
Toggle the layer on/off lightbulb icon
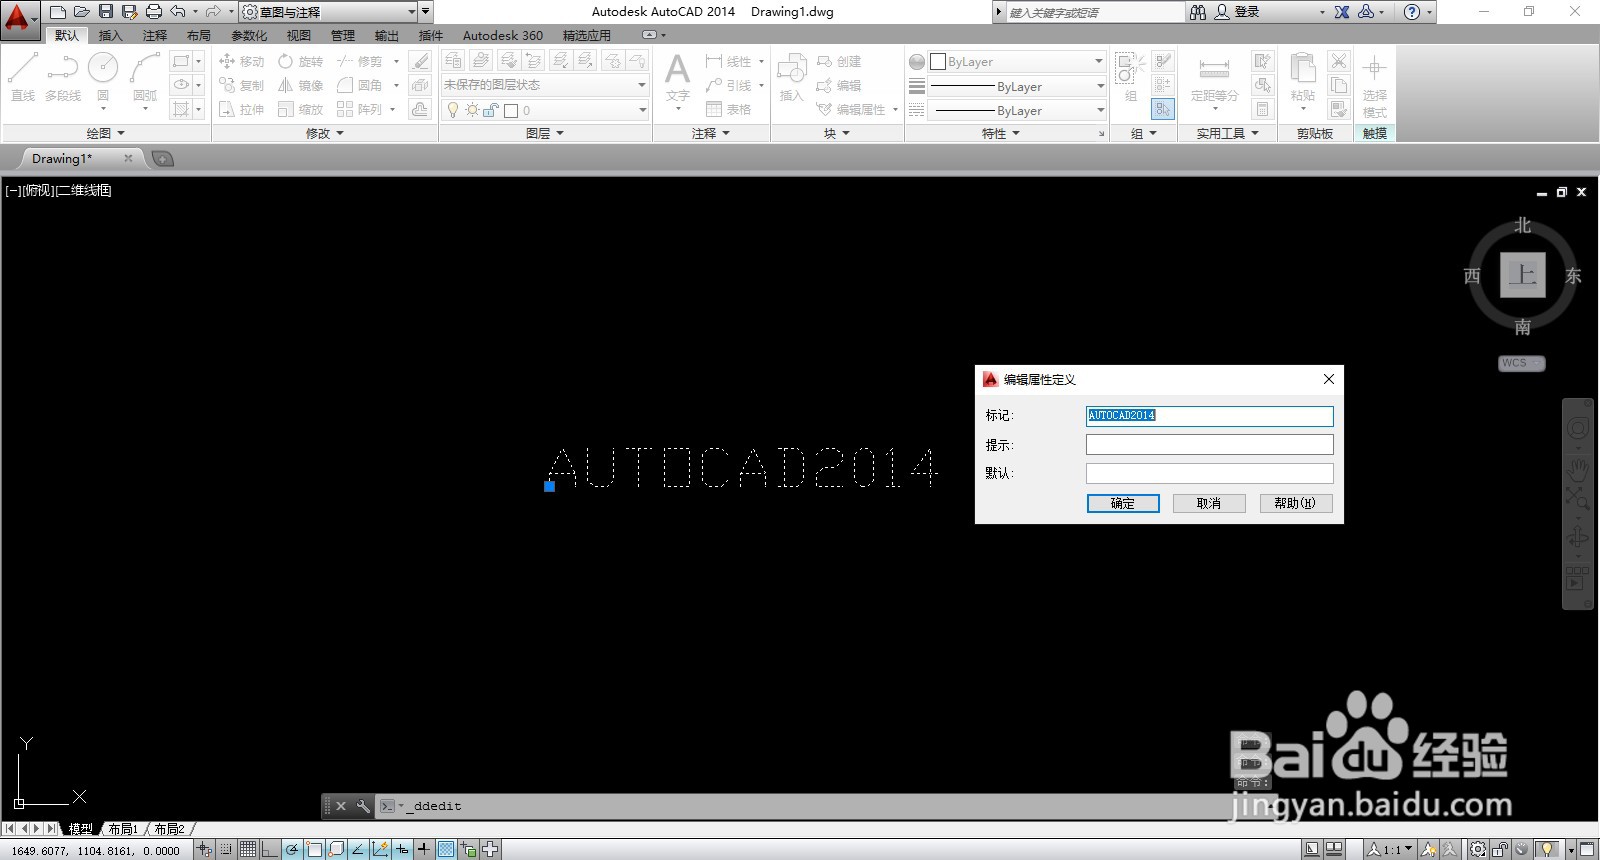pyautogui.click(x=453, y=110)
